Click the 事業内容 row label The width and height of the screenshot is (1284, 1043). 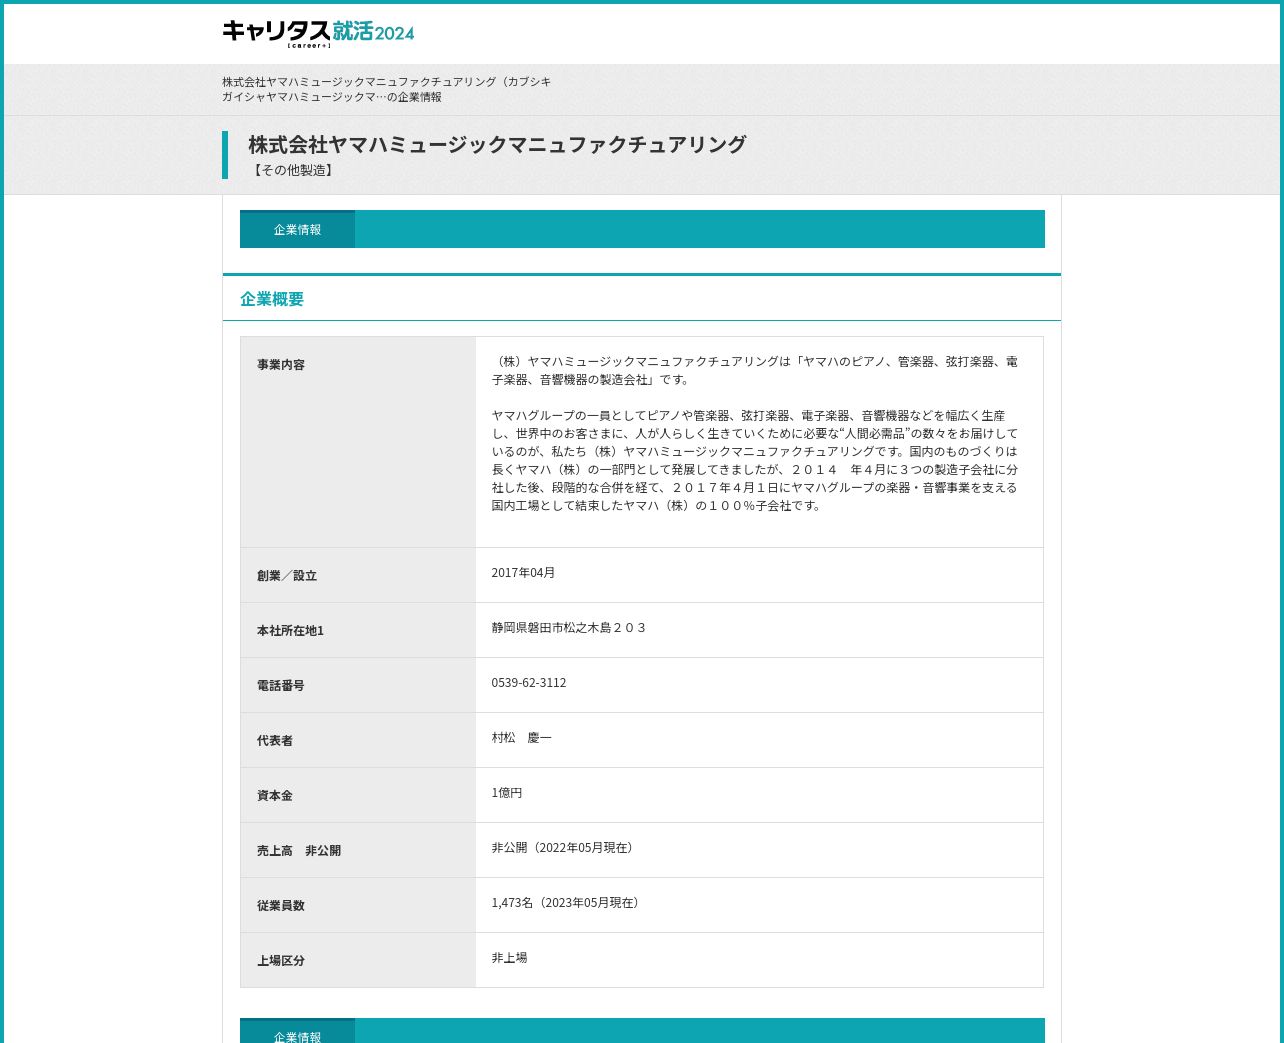click(x=281, y=365)
